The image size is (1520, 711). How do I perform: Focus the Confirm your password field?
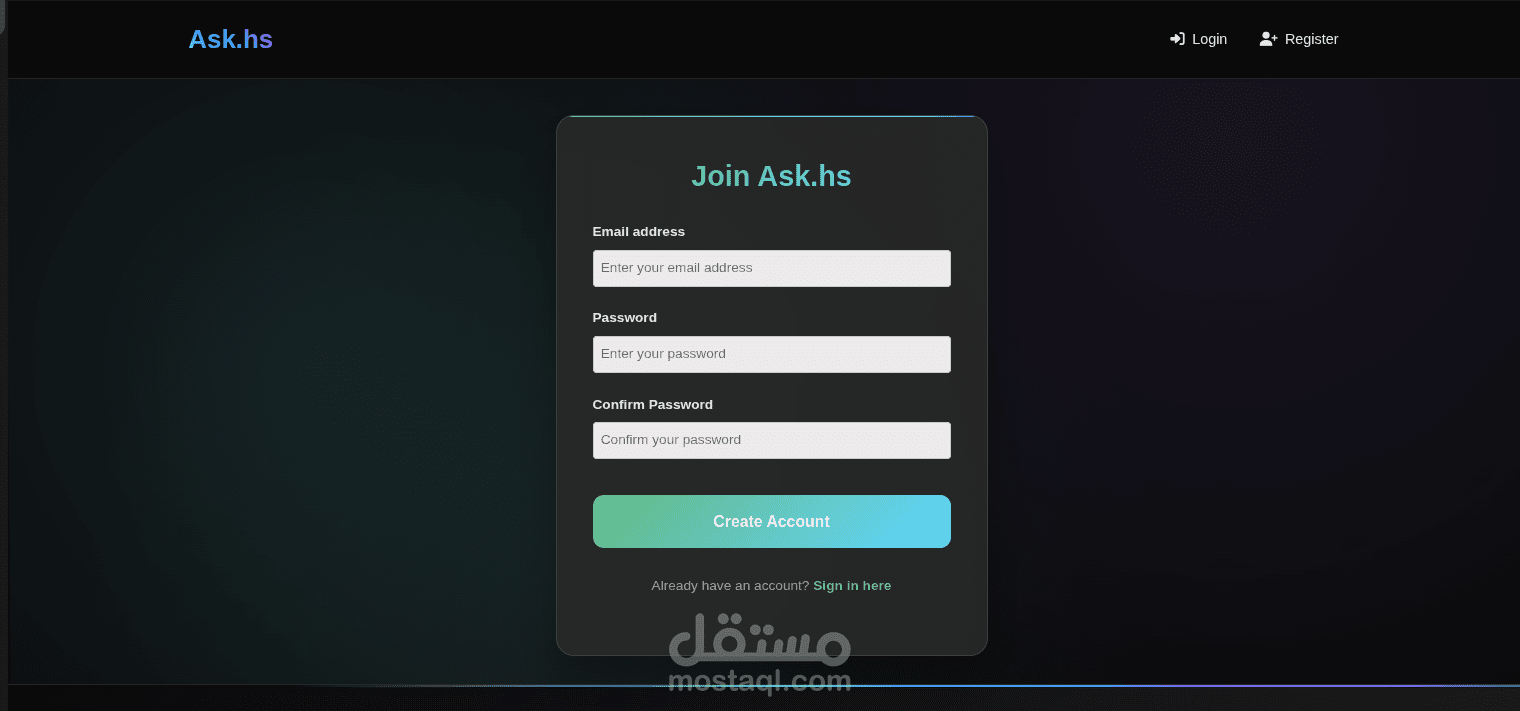tap(771, 440)
